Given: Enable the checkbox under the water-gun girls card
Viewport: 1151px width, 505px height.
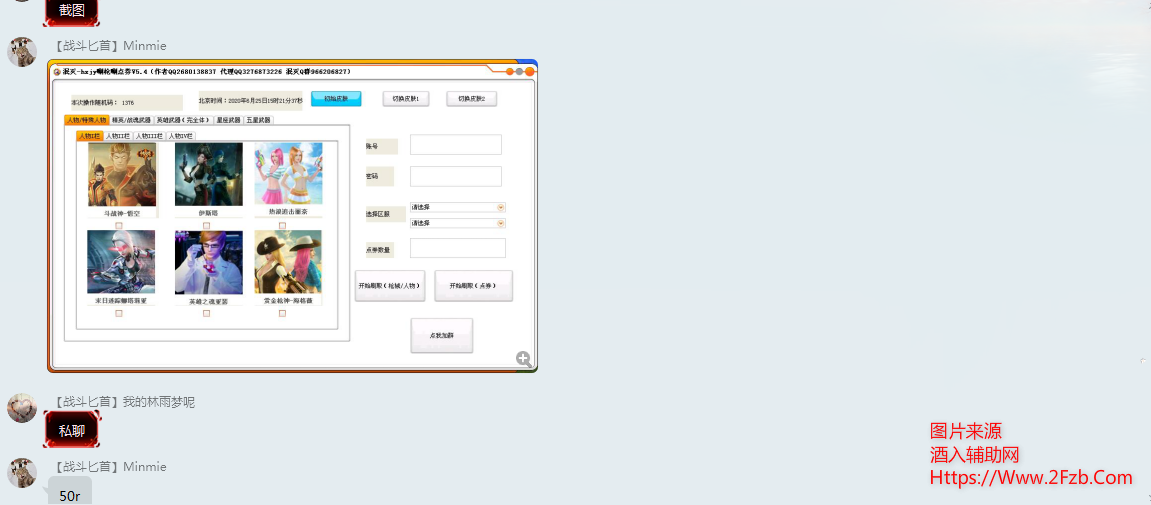Looking at the screenshot, I should [283, 225].
